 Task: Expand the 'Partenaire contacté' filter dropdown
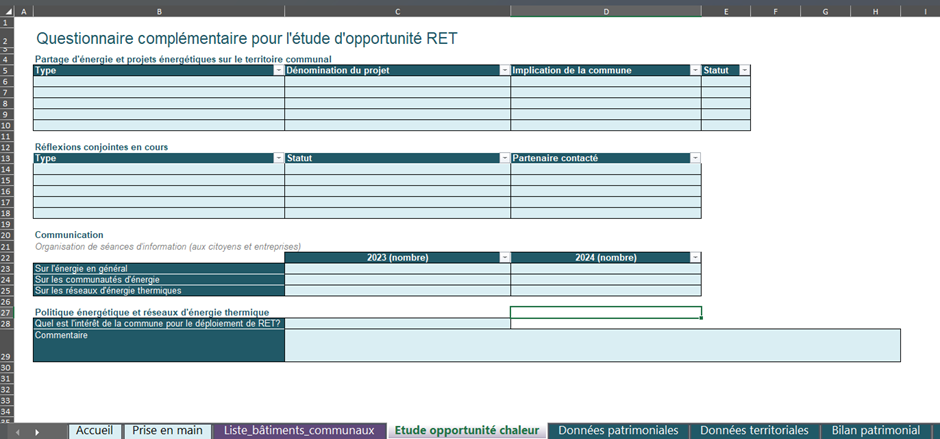[x=695, y=158]
